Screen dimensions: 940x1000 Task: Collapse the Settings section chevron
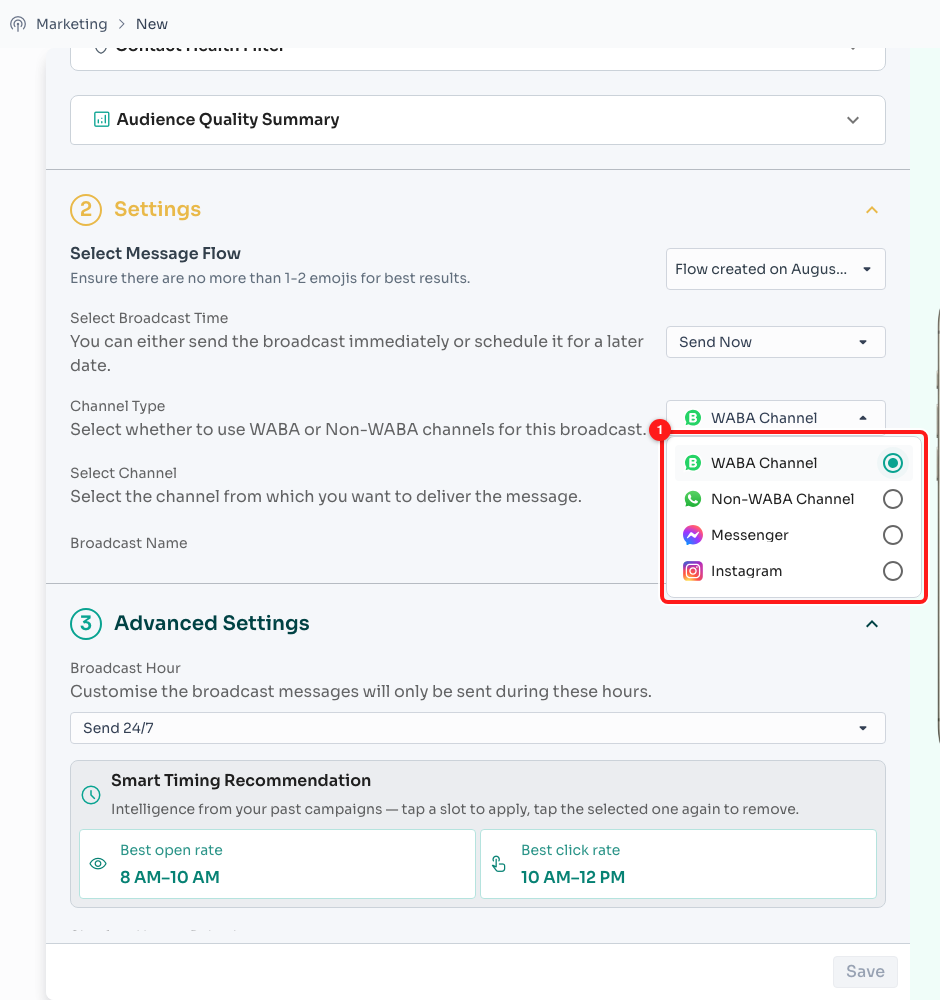click(x=872, y=210)
